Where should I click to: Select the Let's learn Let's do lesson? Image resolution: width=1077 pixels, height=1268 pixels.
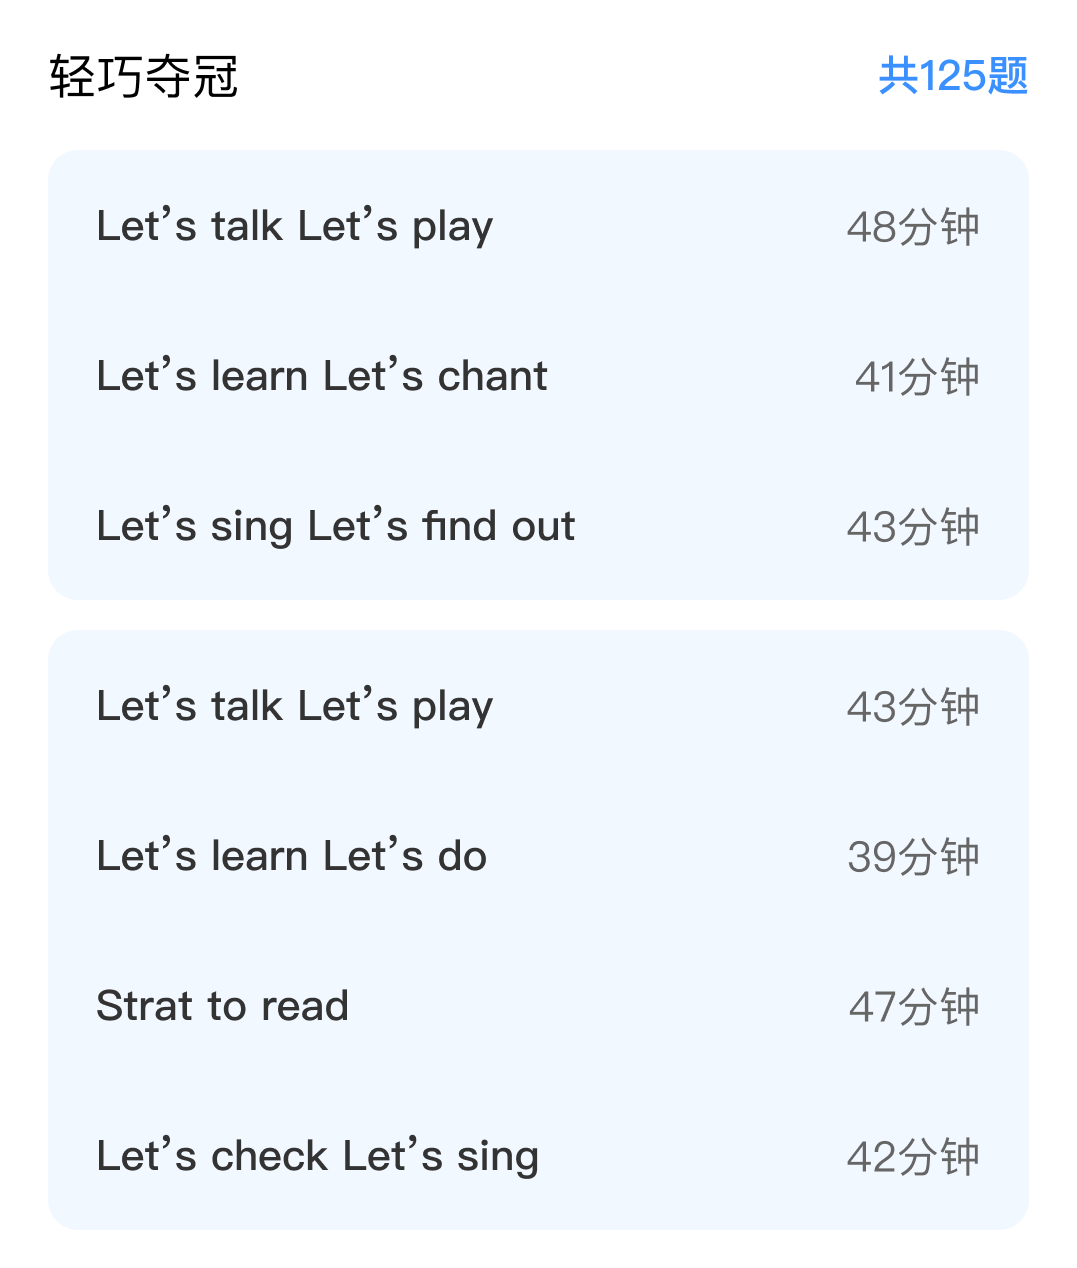(x=291, y=857)
